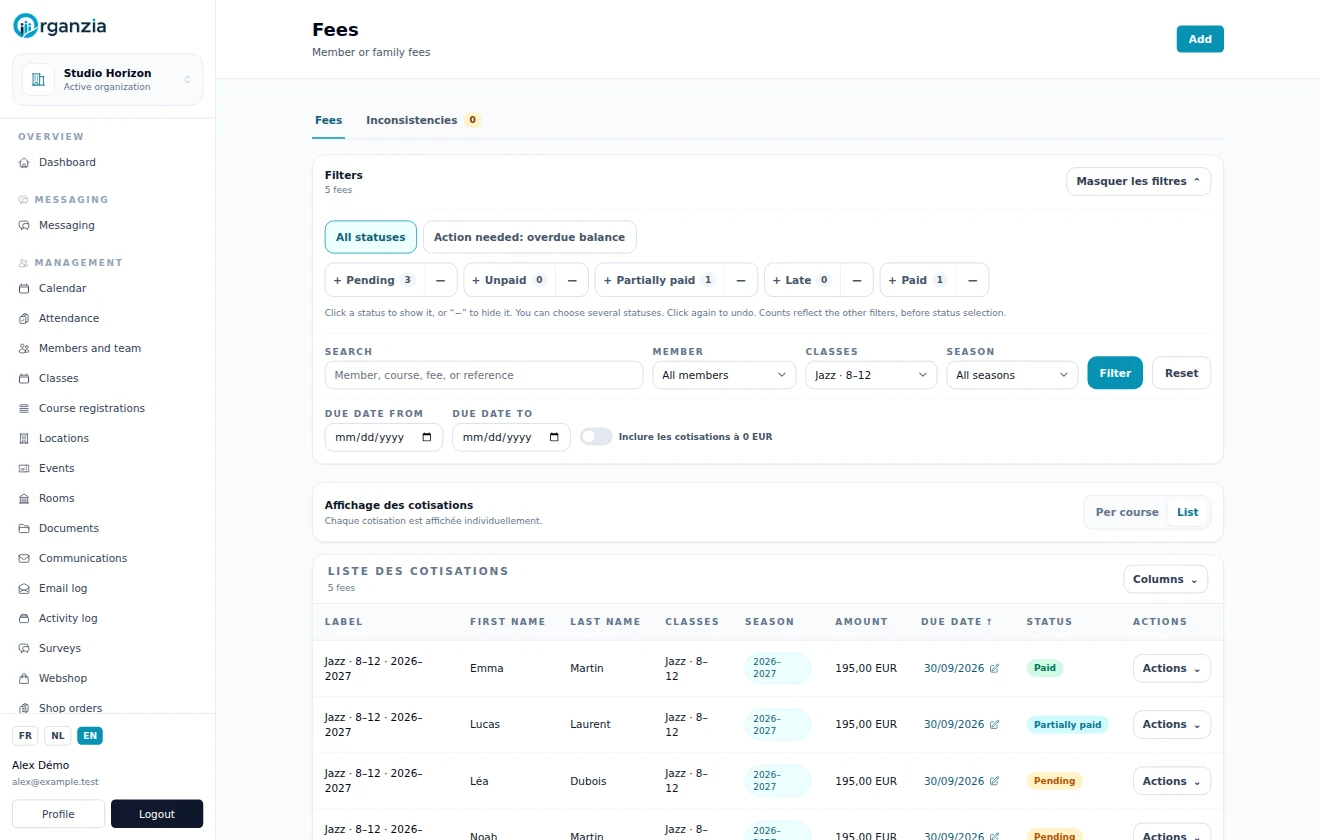Show the Unpaid status filter
The image size is (1320, 840).
click(508, 280)
